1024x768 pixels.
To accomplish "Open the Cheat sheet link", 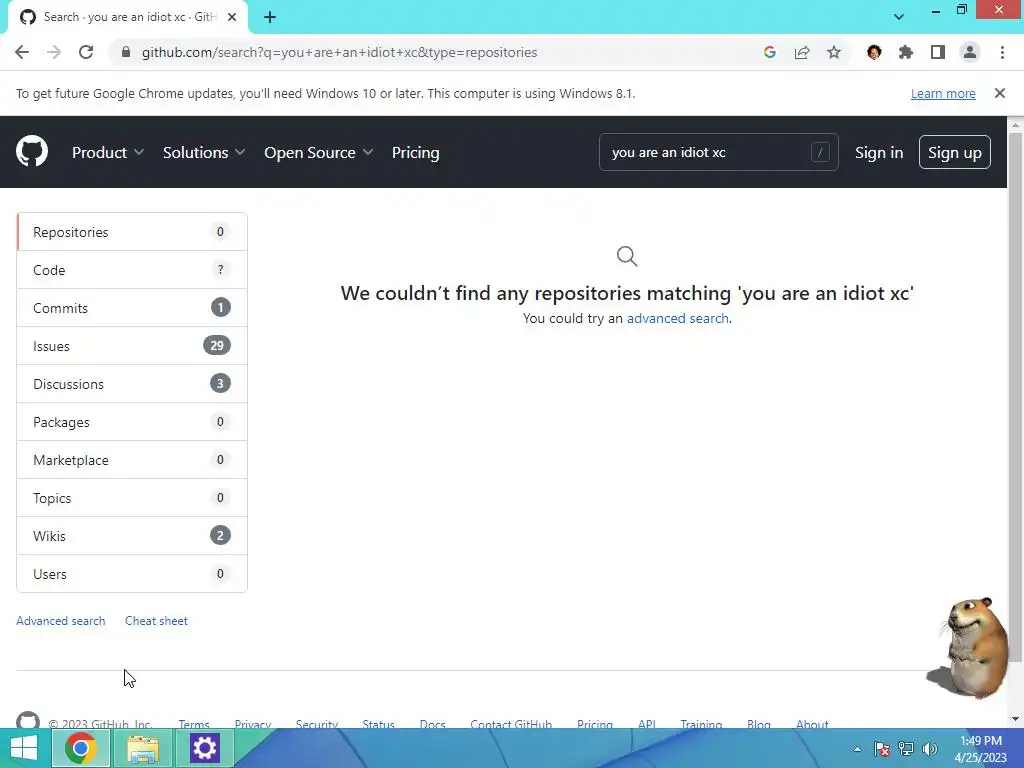I will tap(156, 620).
